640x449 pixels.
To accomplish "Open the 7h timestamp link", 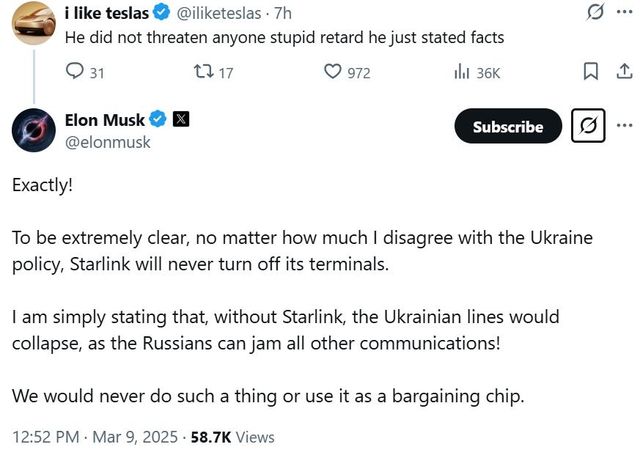I will [x=282, y=15].
